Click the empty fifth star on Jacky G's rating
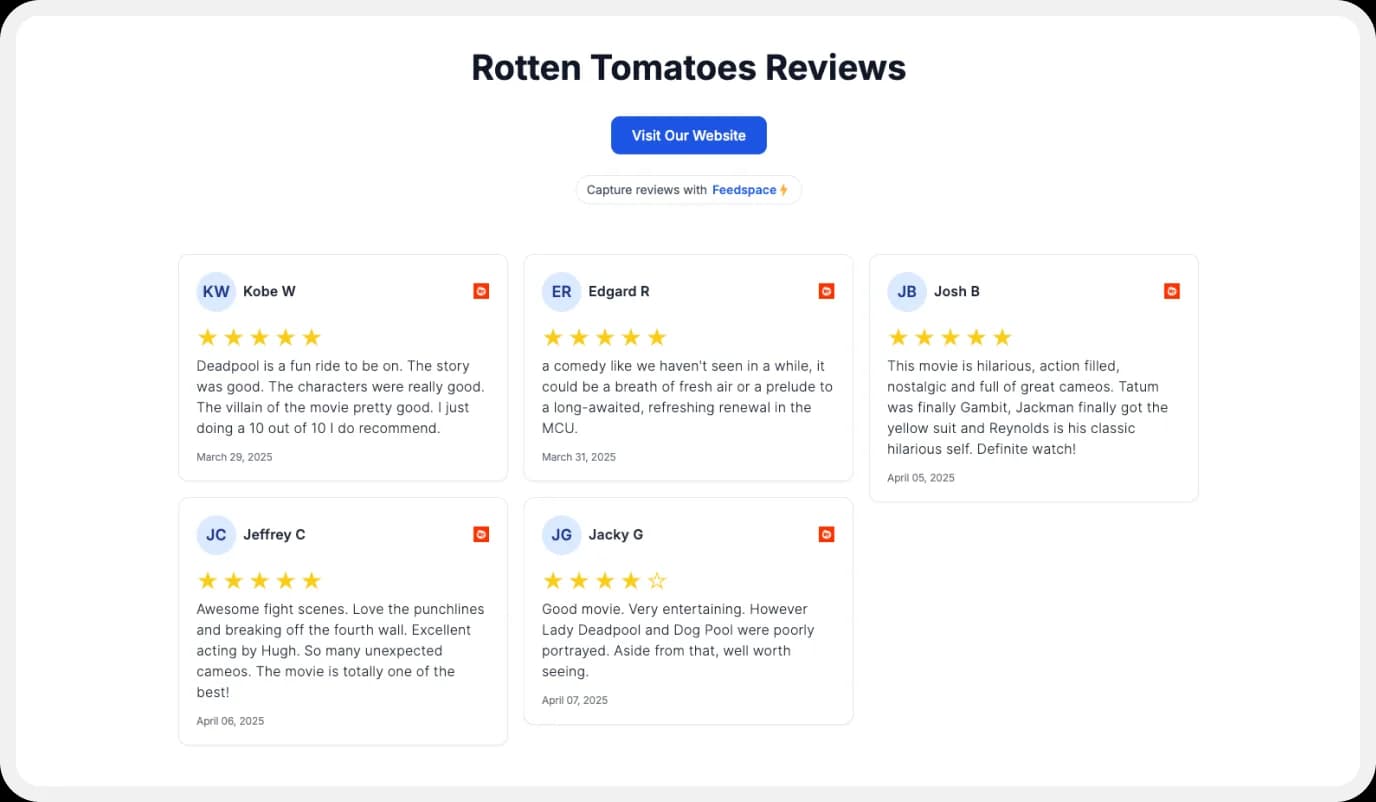Image resolution: width=1376 pixels, height=802 pixels. 658,580
